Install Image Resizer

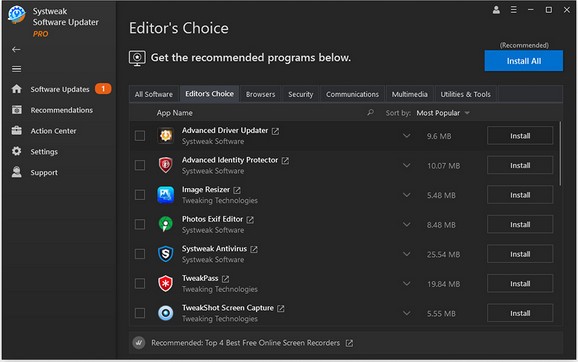520,195
